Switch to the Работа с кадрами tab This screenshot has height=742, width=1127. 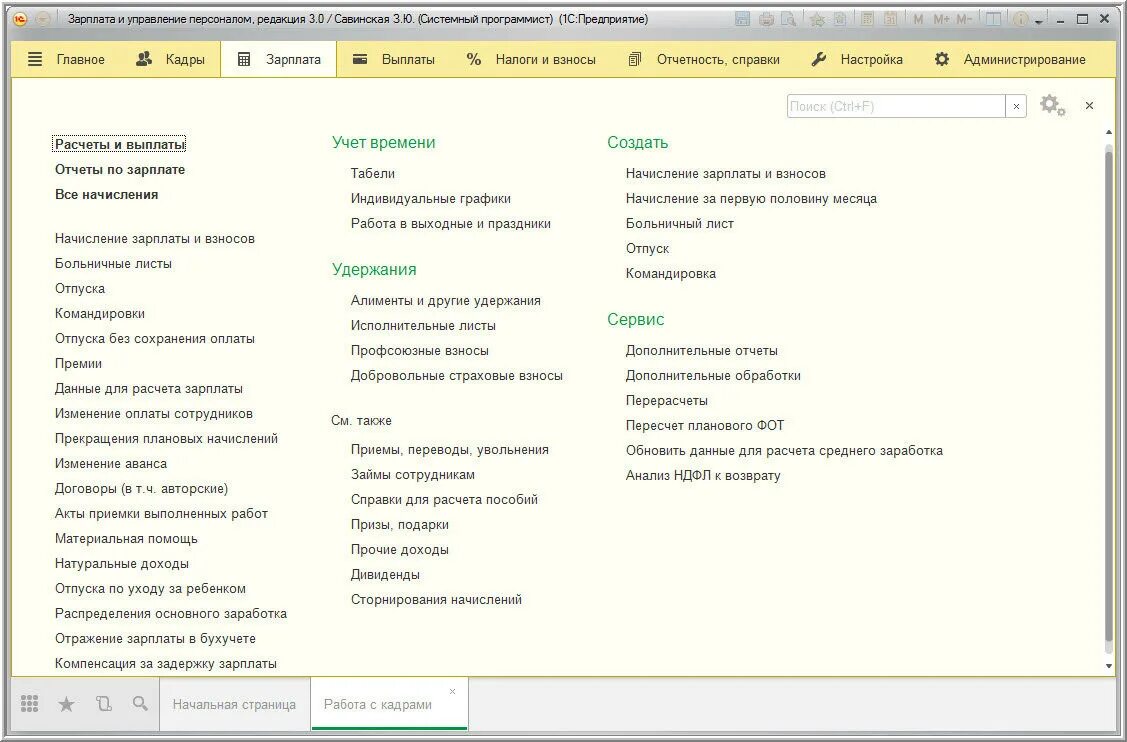pos(378,705)
